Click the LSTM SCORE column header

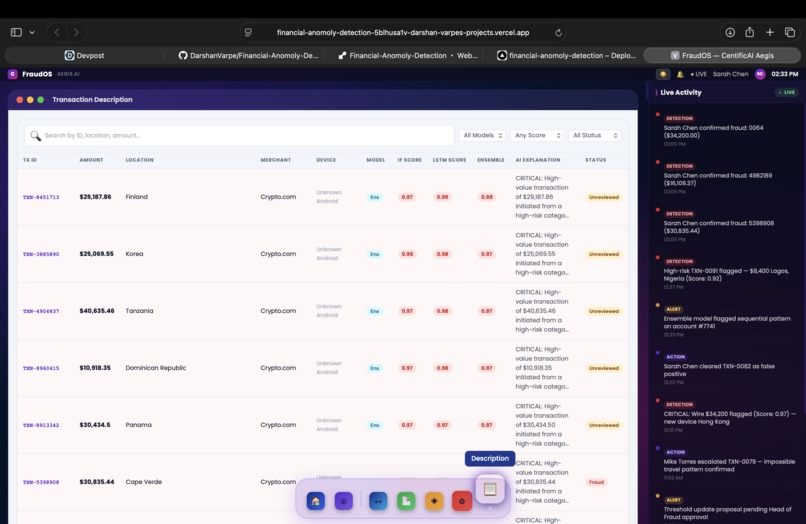point(449,160)
